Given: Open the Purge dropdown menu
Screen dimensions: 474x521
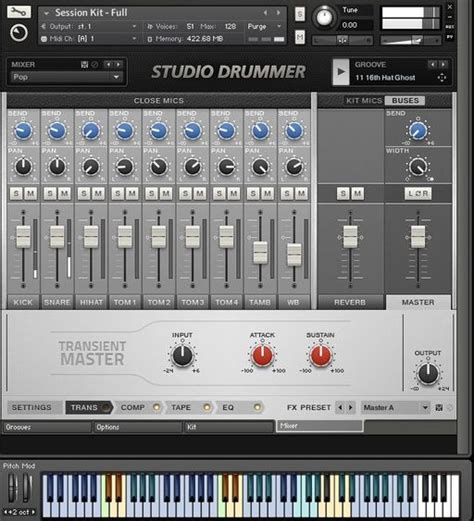Looking at the screenshot, I should (265, 26).
